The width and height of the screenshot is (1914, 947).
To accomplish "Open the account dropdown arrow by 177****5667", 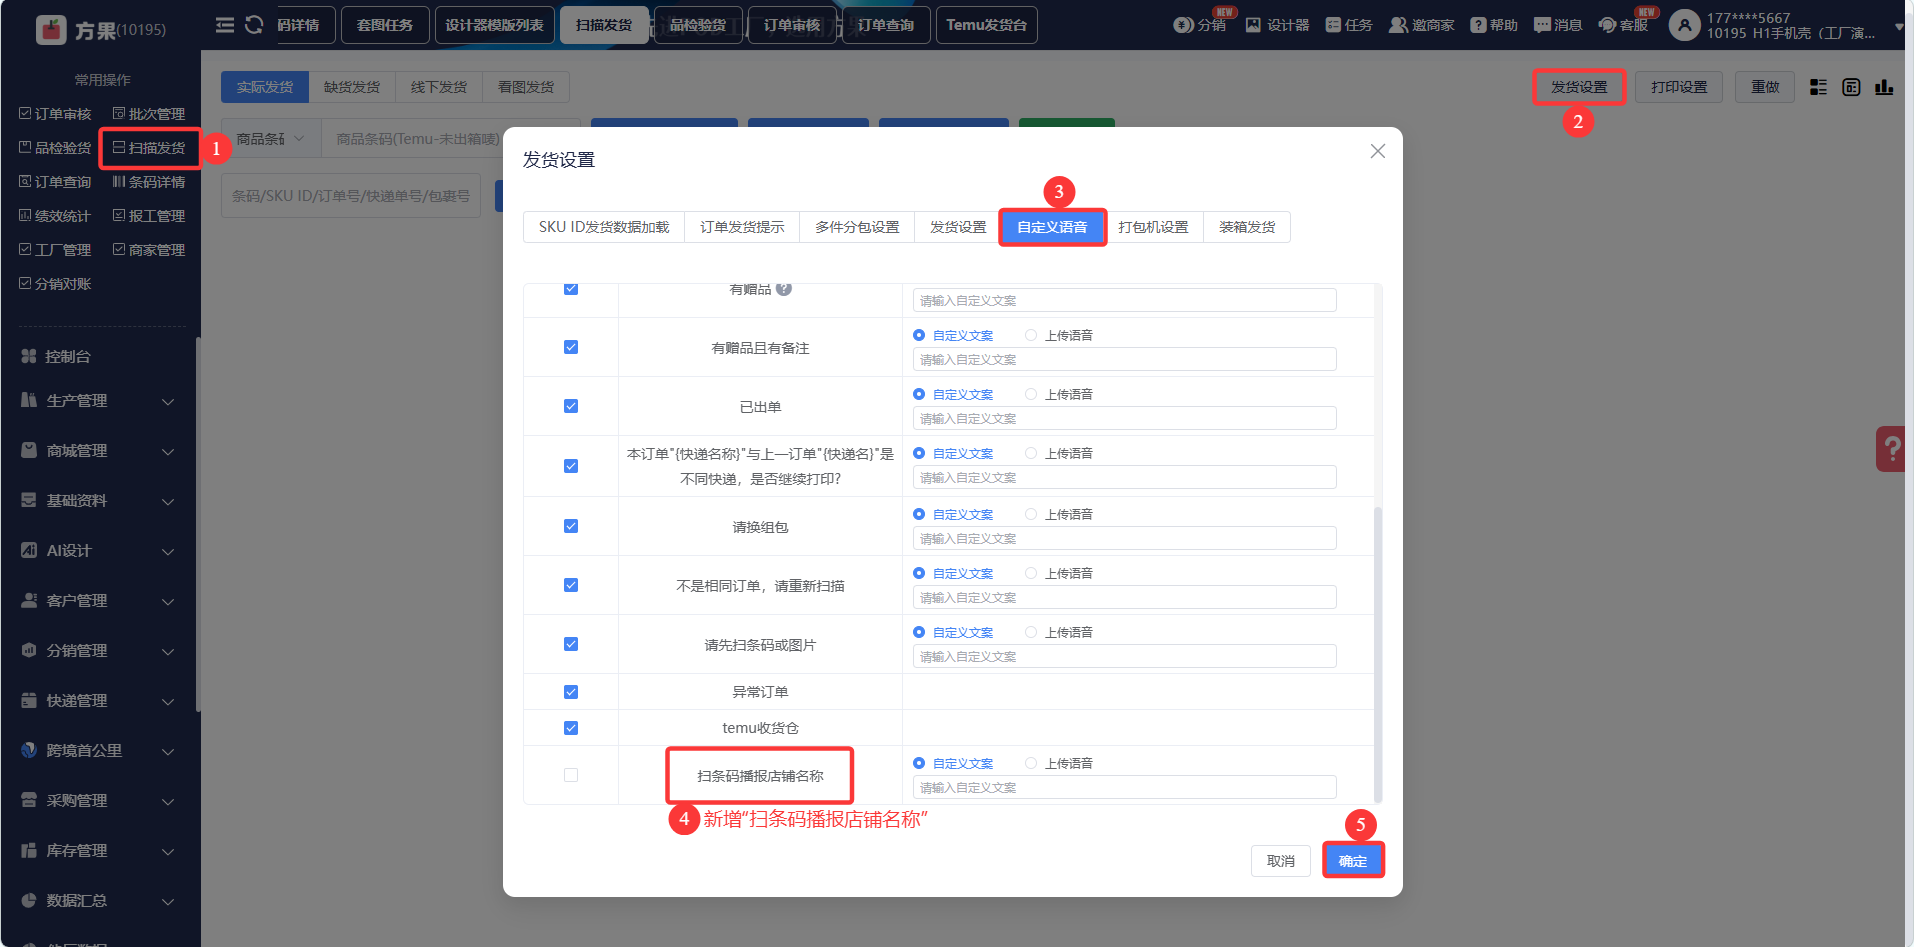I will [1899, 27].
